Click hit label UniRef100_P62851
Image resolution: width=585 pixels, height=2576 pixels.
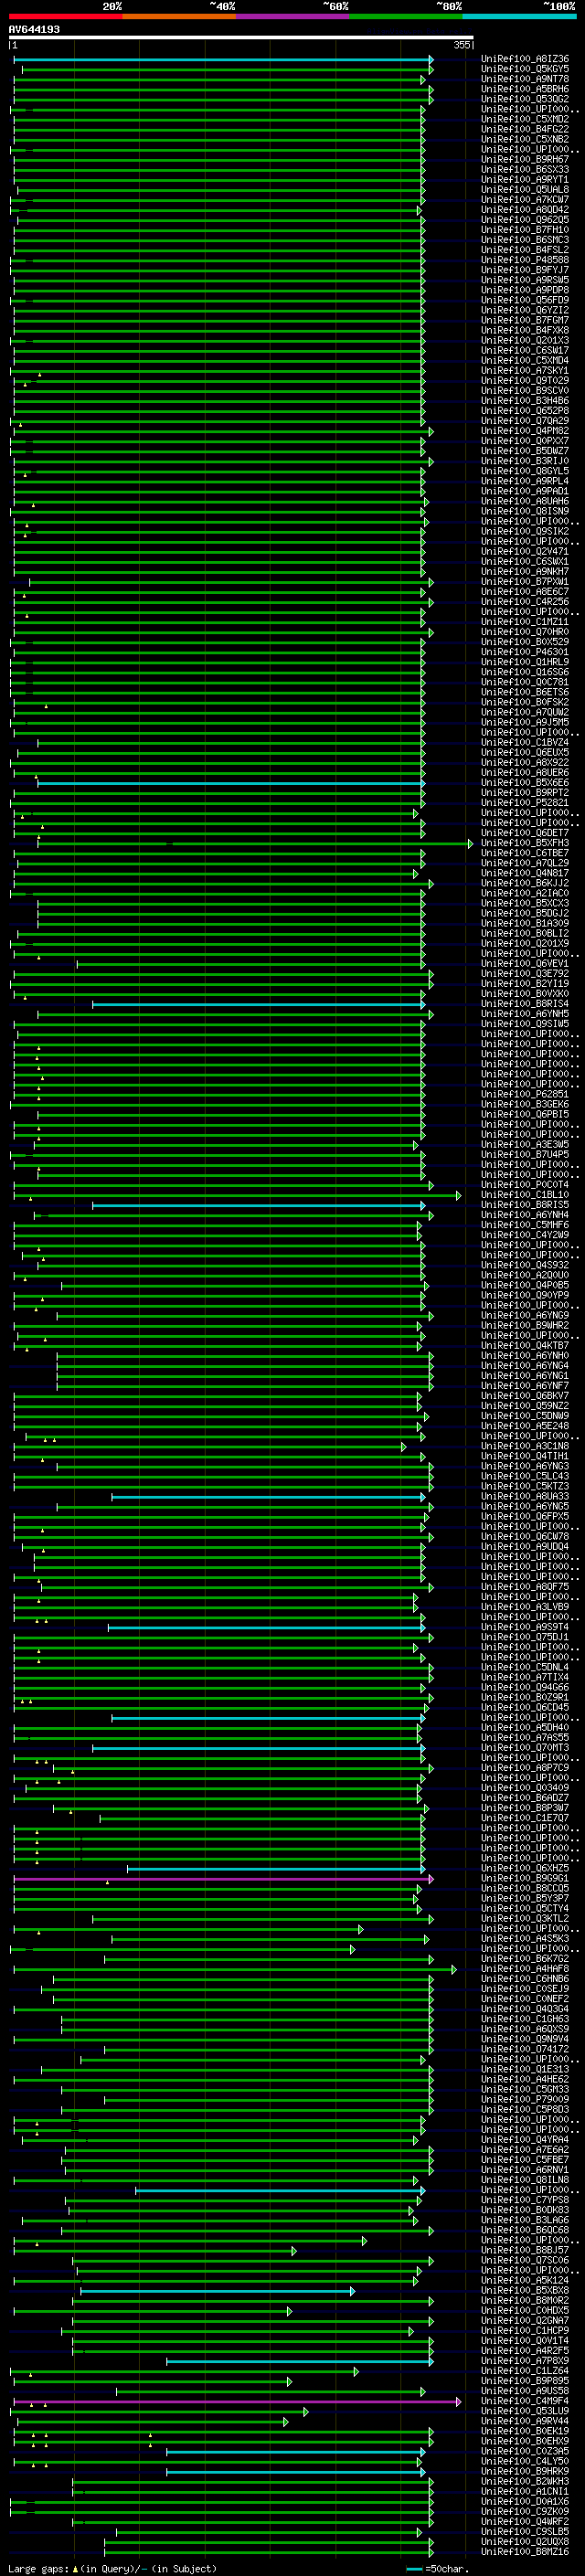click(x=525, y=1094)
